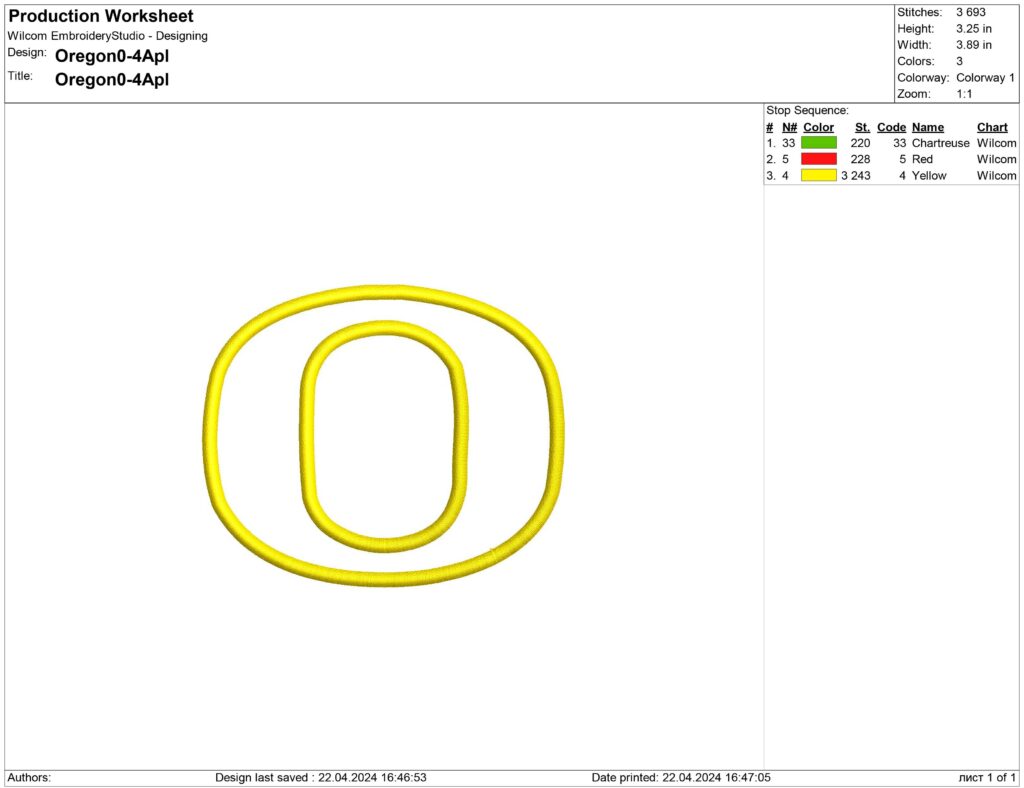Viewport: 1024px width, 788px height.
Task: Click the Title value 'Oregon0-4Apl'
Action: click(112, 80)
